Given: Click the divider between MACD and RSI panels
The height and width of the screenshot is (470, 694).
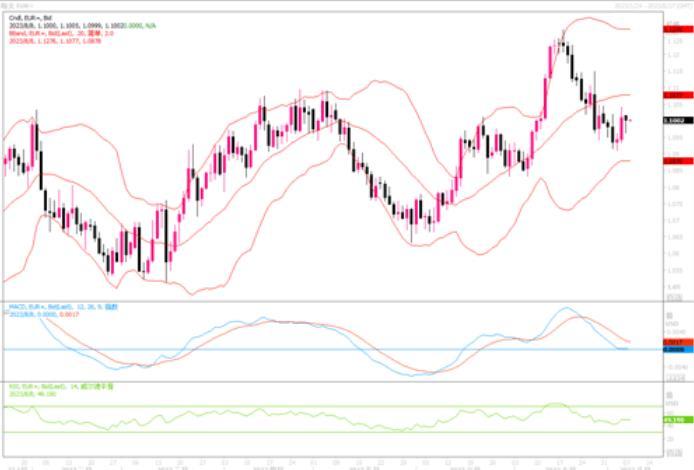Looking at the screenshot, I should pyautogui.click(x=330, y=381).
